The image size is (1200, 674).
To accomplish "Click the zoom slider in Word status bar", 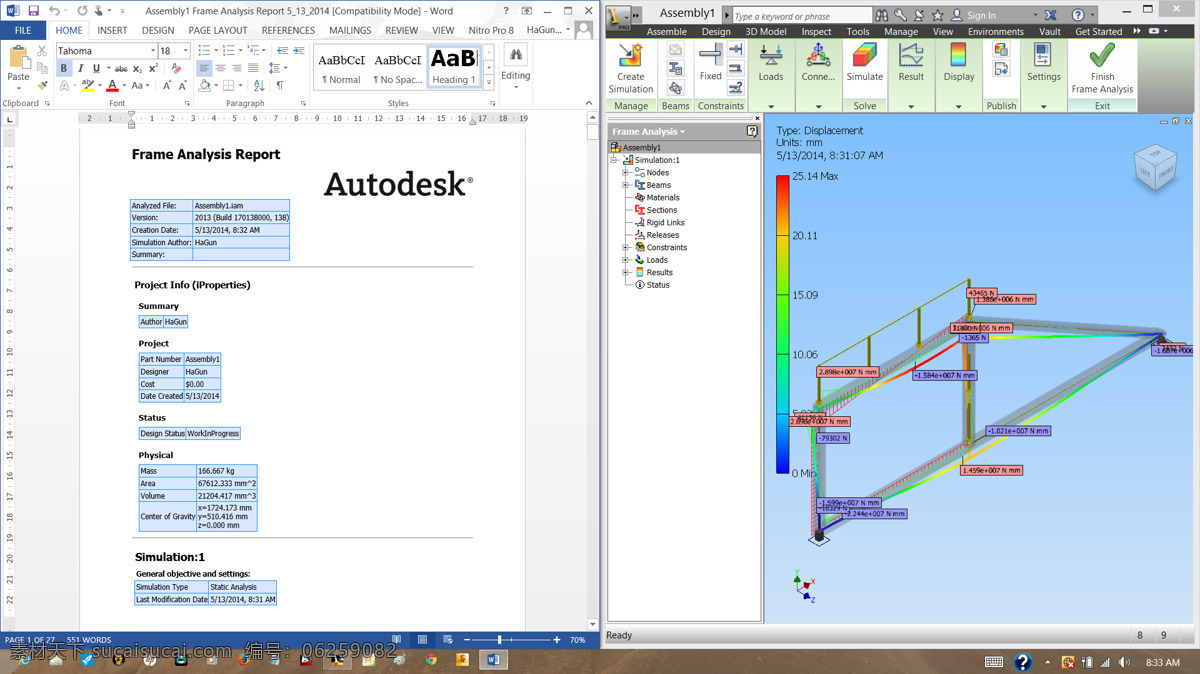I will pos(500,640).
